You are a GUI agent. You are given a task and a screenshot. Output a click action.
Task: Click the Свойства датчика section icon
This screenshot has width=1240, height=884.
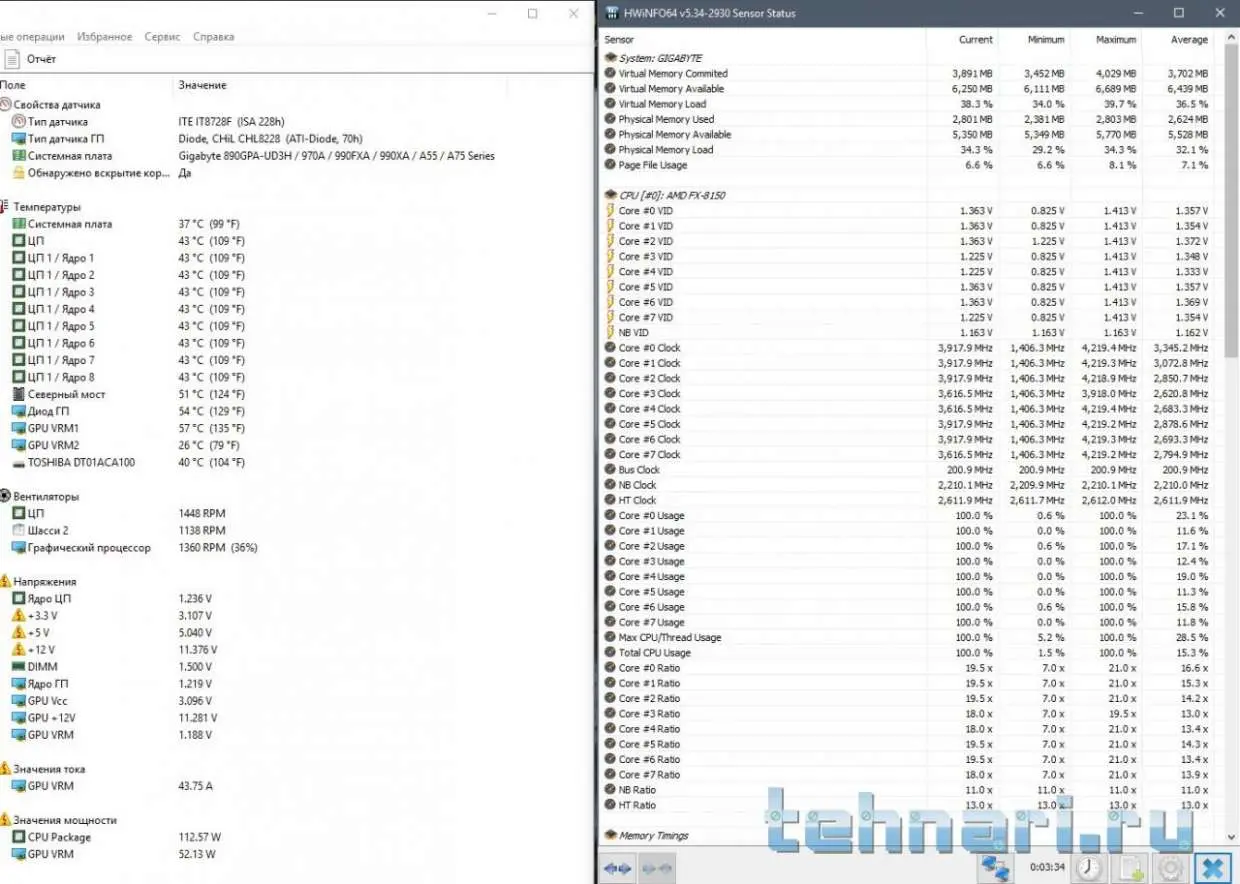click(6, 104)
